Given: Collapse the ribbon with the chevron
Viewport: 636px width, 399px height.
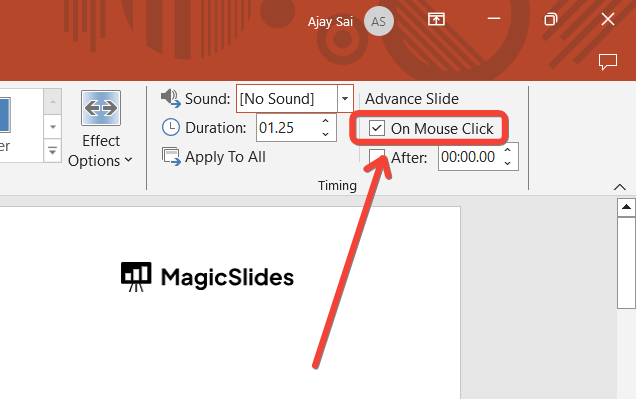Looking at the screenshot, I should (x=619, y=187).
